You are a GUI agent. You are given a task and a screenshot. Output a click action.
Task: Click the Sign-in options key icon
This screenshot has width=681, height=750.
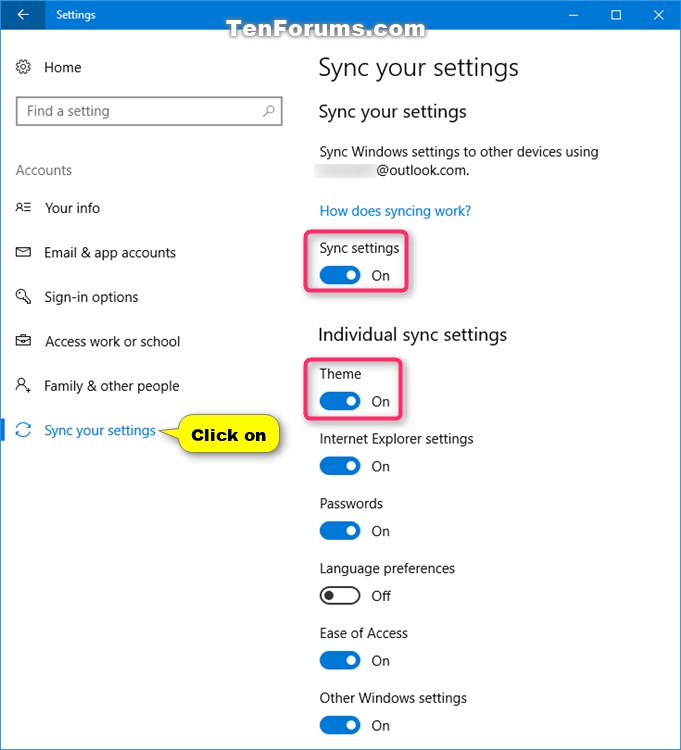(x=23, y=296)
